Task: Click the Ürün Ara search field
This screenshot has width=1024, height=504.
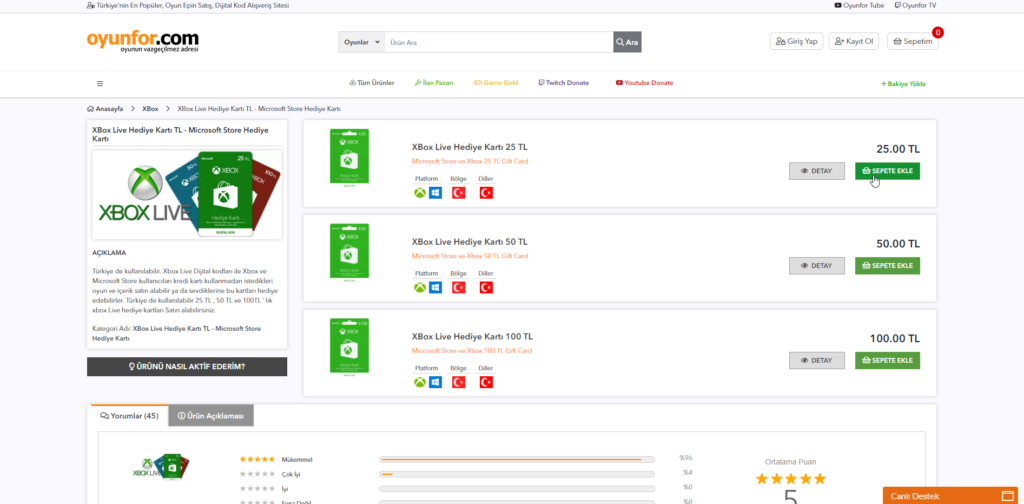Action: 498,42
